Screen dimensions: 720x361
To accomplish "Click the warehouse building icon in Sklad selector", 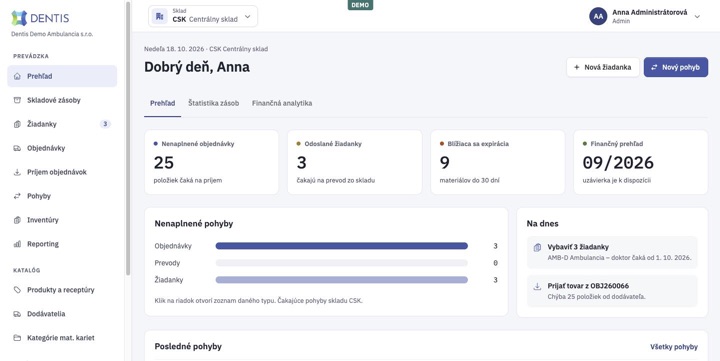I will [x=159, y=17].
